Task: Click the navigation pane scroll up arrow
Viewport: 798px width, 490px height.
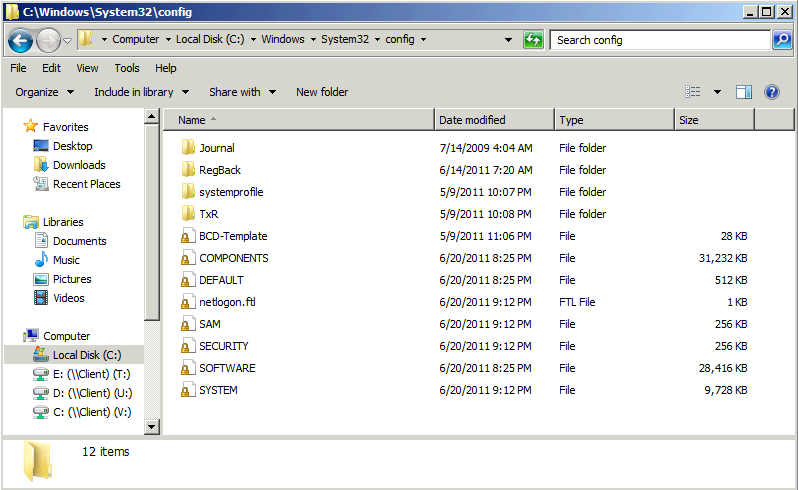Action: 152,117
